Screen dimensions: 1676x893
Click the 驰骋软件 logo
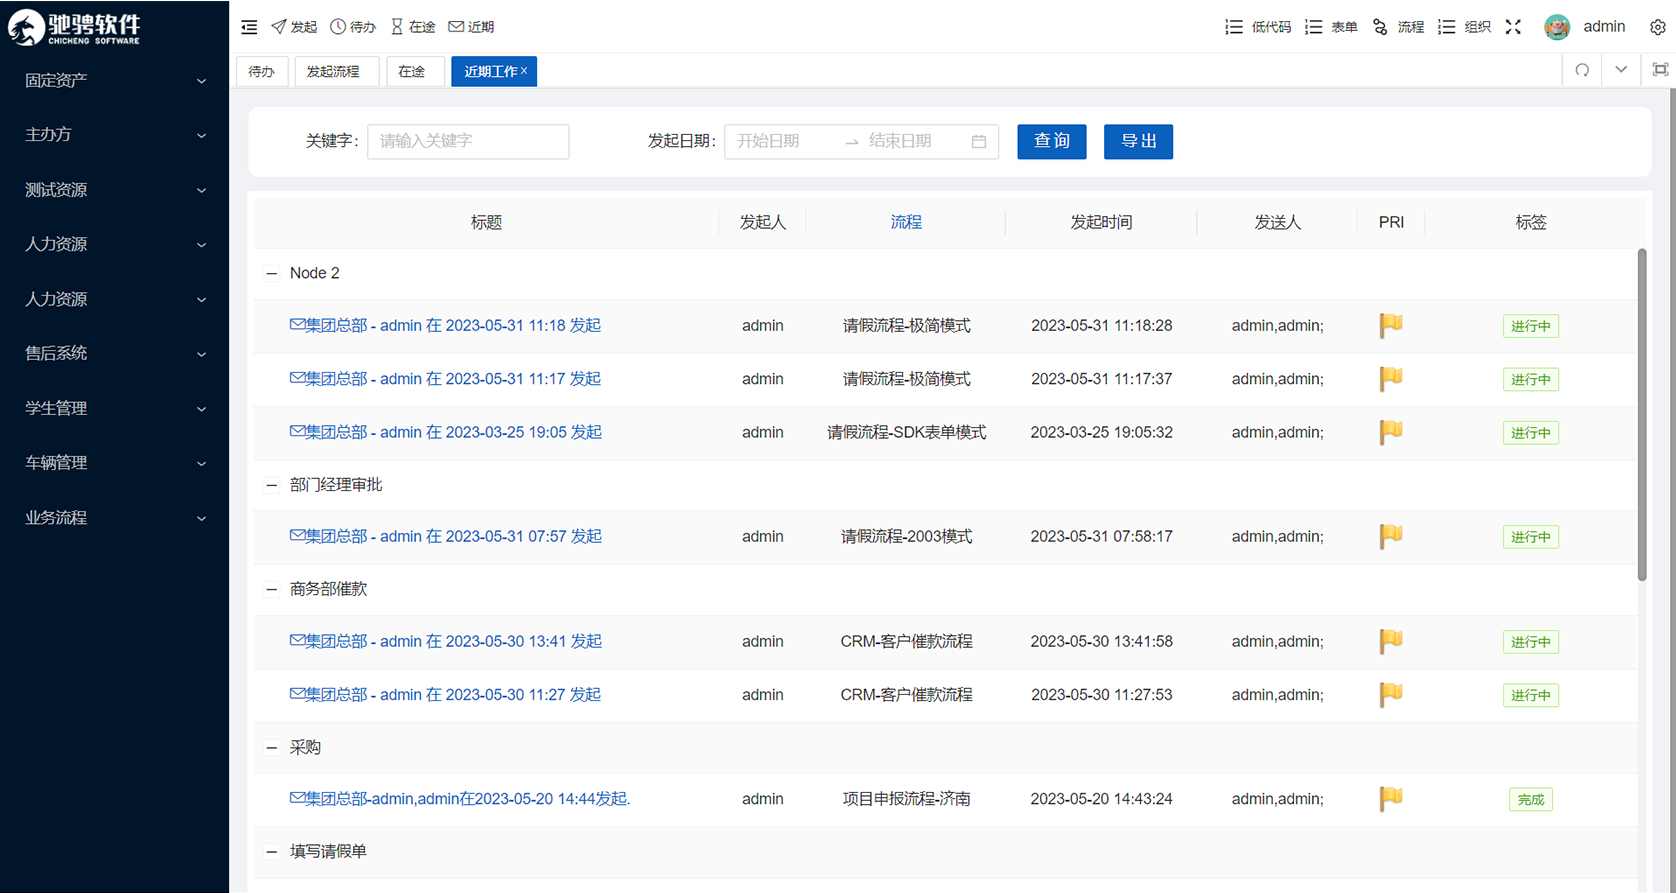coord(76,27)
